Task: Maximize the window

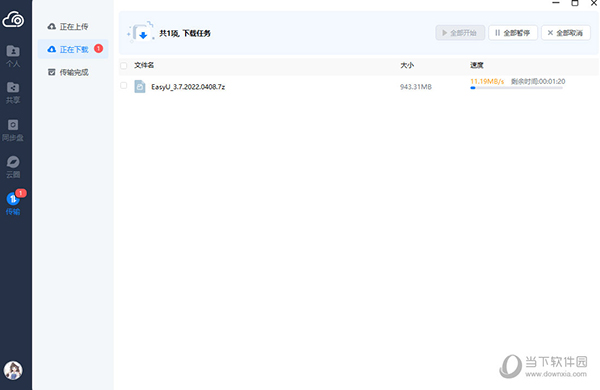Action: 575,3
